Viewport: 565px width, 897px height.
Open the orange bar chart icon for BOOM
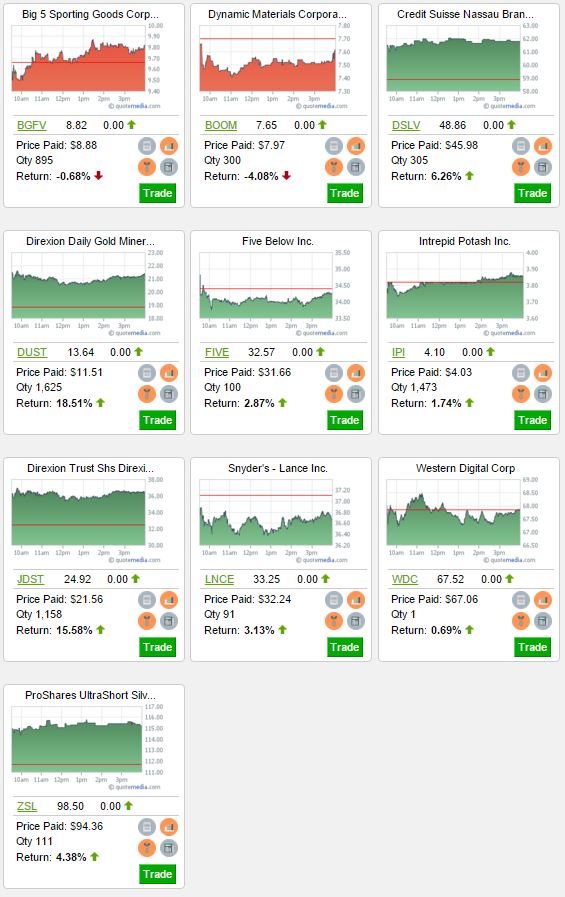(356, 146)
